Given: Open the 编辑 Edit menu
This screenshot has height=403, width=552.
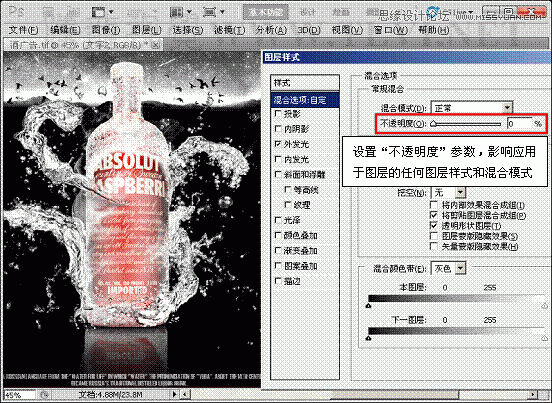Looking at the screenshot, I should pos(65,30).
